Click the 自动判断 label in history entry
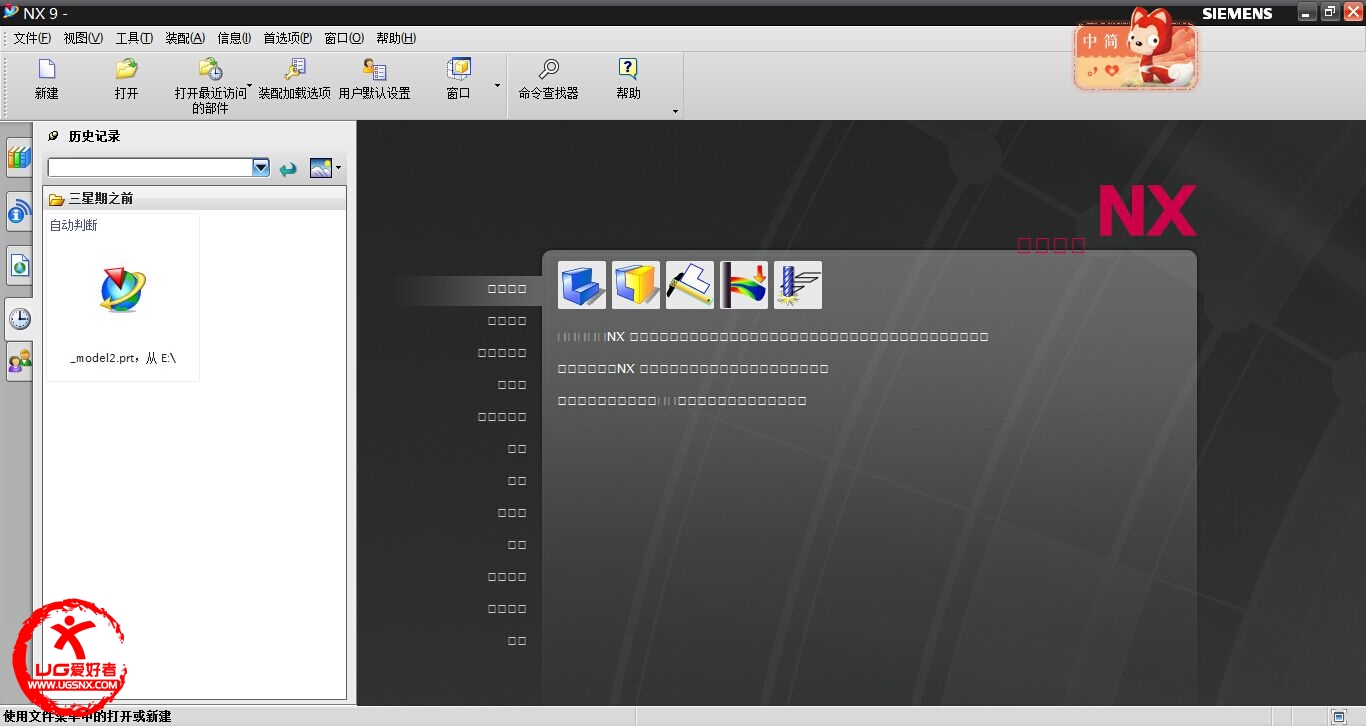 click(74, 225)
